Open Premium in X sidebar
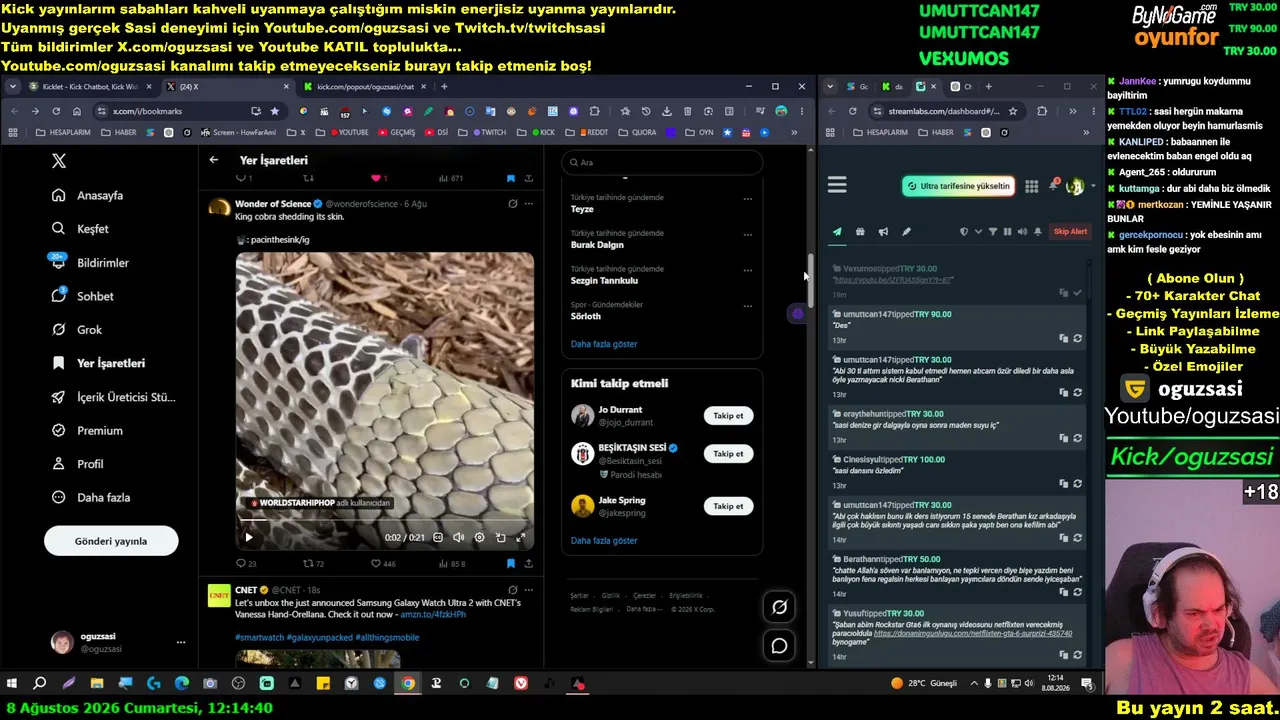This screenshot has height=720, width=1280. (88, 431)
